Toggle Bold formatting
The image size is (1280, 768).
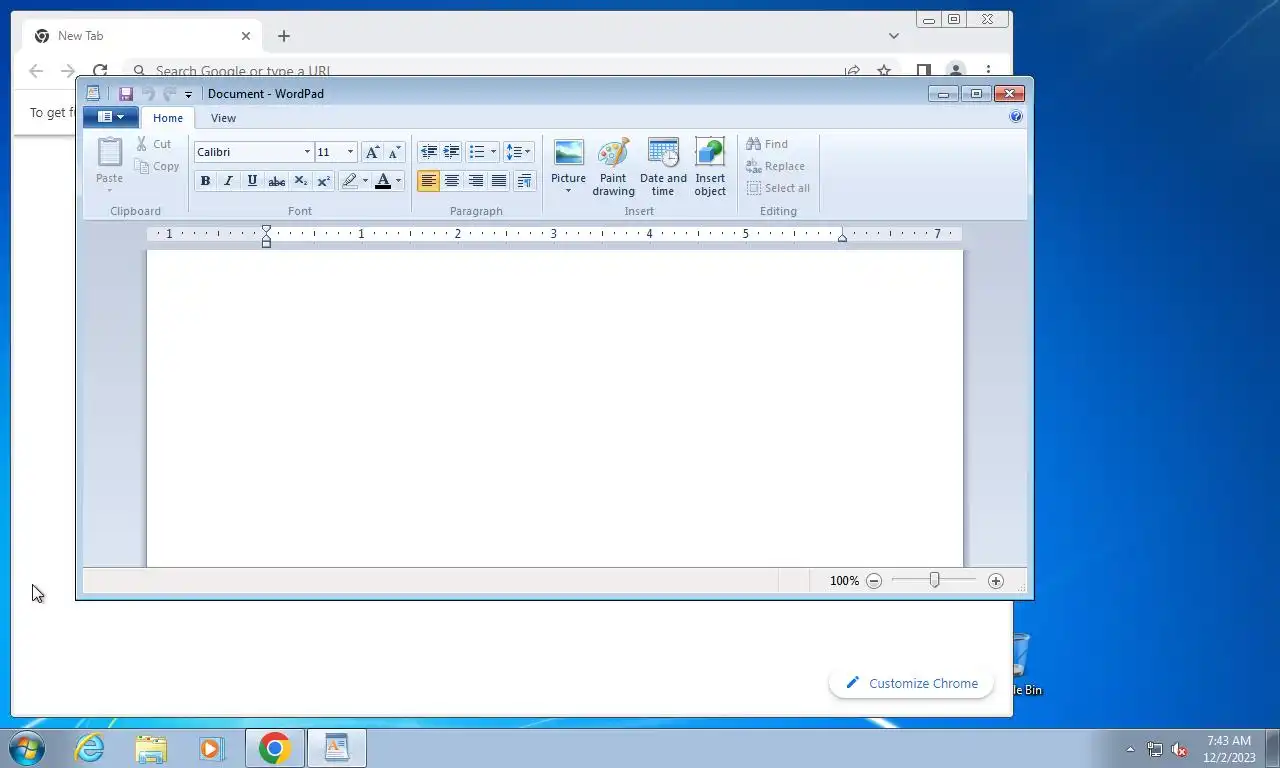(x=205, y=181)
